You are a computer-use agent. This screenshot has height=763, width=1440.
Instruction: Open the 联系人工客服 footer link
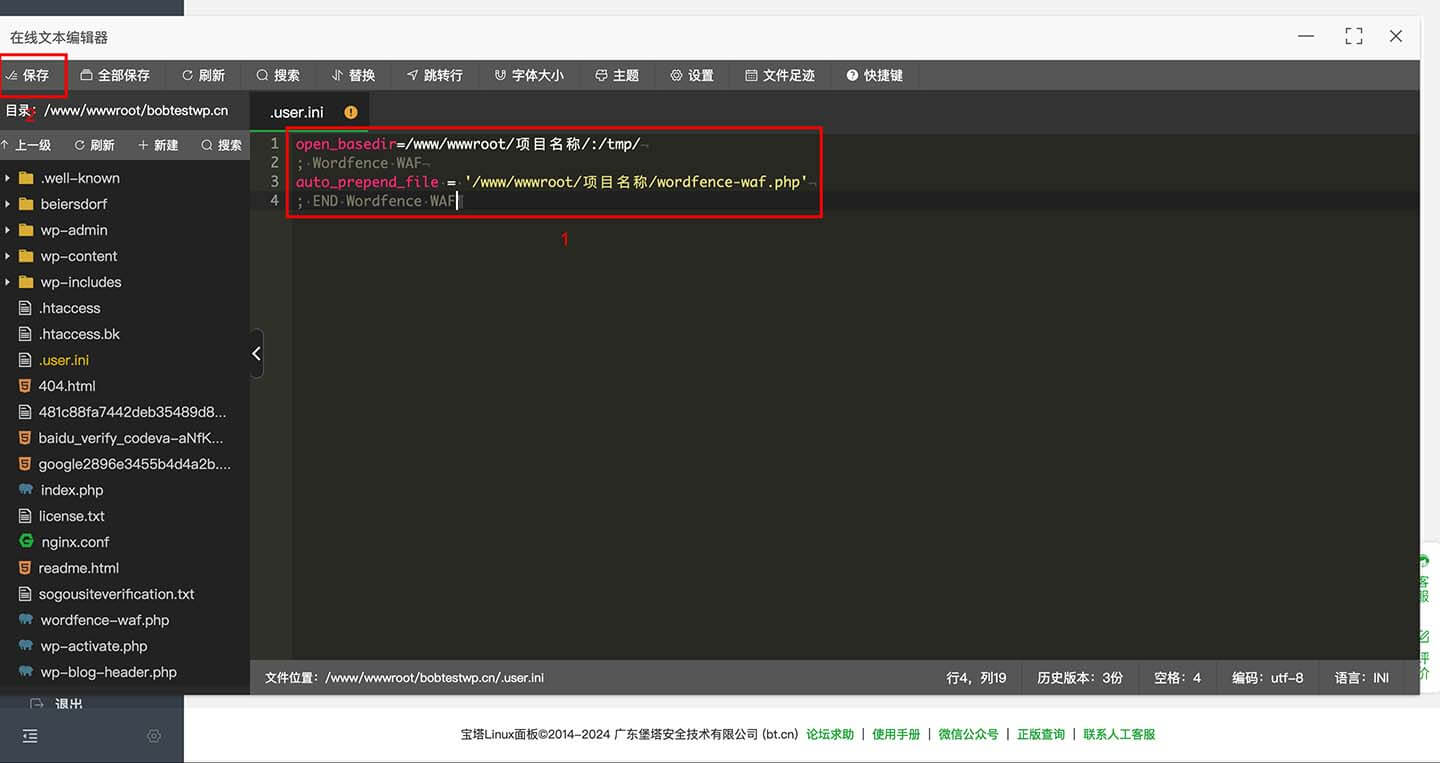[1119, 734]
